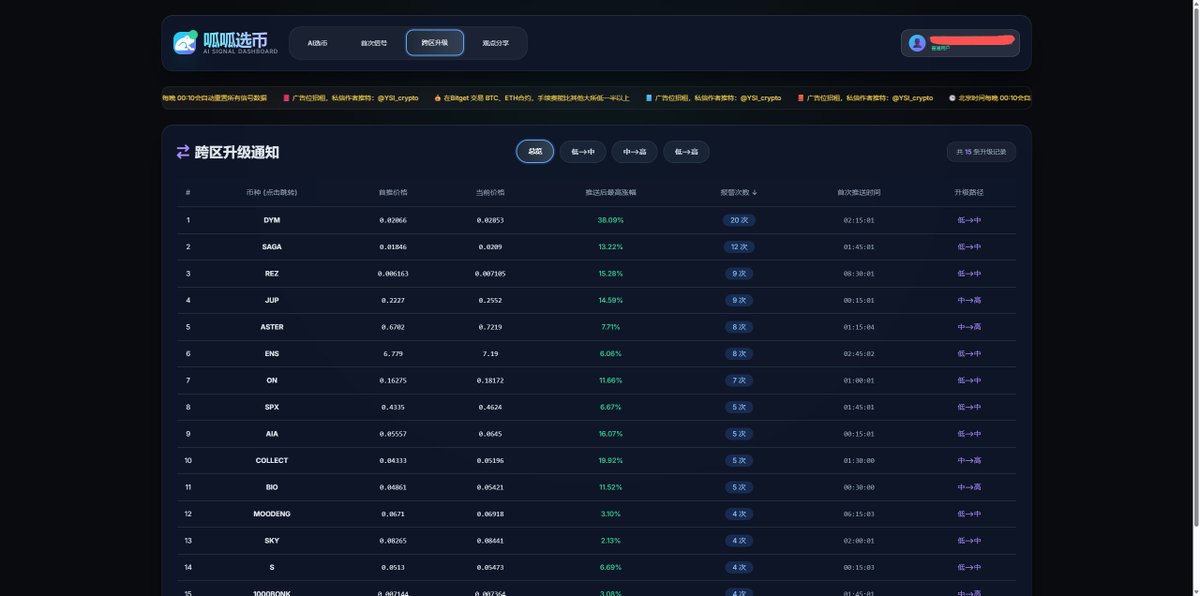Sort by the 报警次数 column header

[x=739, y=192]
